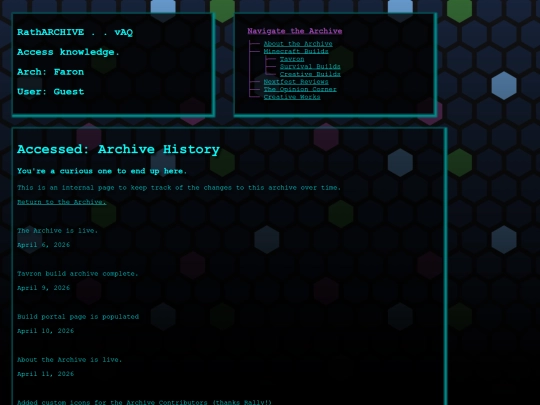This screenshot has width=540, height=405.
Task: Open the Minecraft Builds link
Action: (x=296, y=51)
